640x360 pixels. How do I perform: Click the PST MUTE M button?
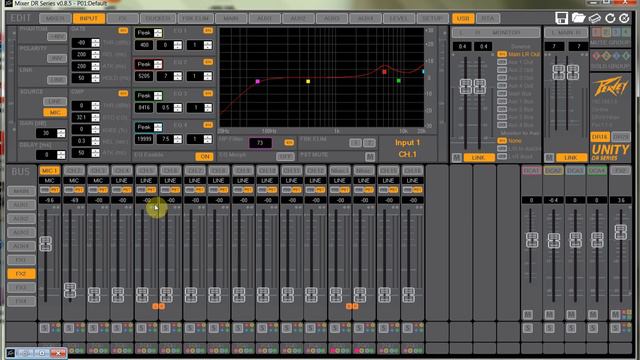click(370, 156)
